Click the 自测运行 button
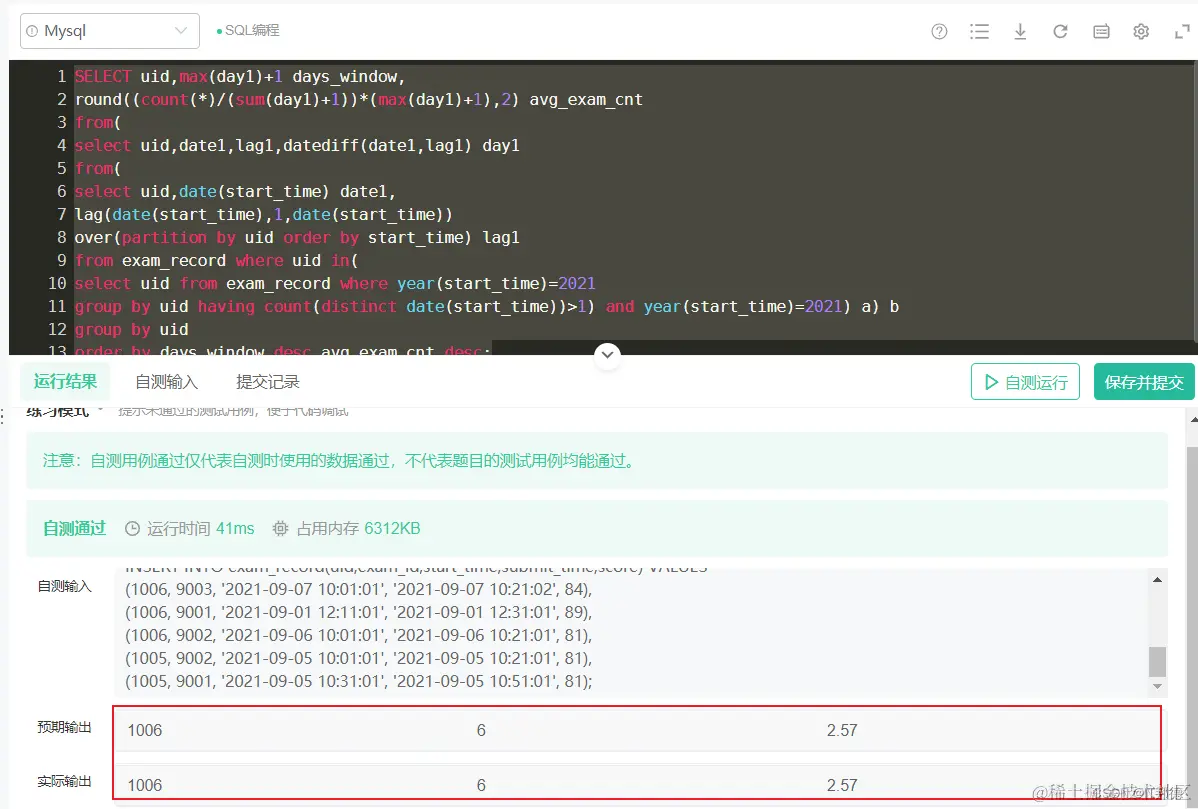The width and height of the screenshot is (1198, 809). (1025, 382)
